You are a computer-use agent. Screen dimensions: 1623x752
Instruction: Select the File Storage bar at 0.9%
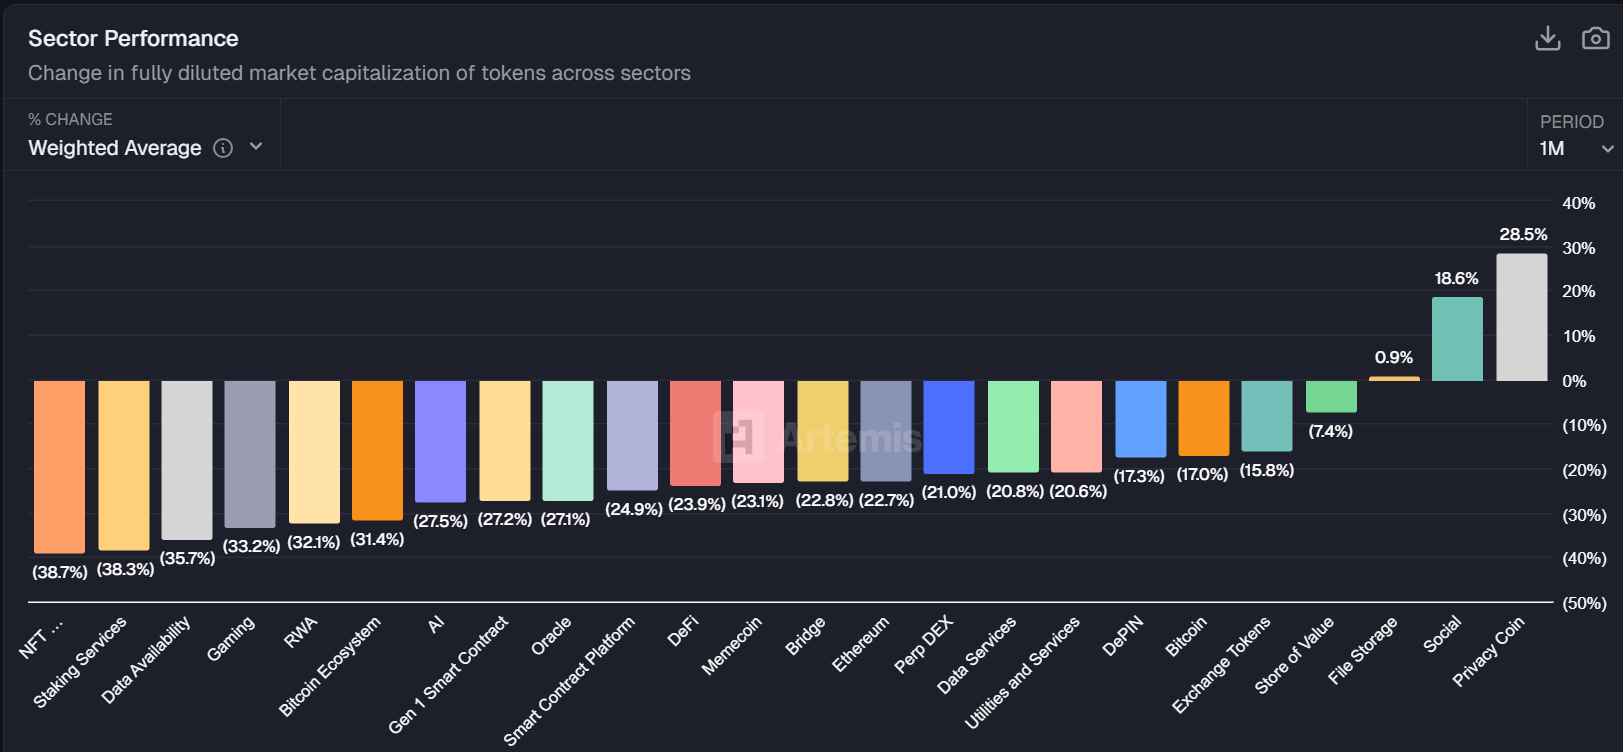(1394, 378)
